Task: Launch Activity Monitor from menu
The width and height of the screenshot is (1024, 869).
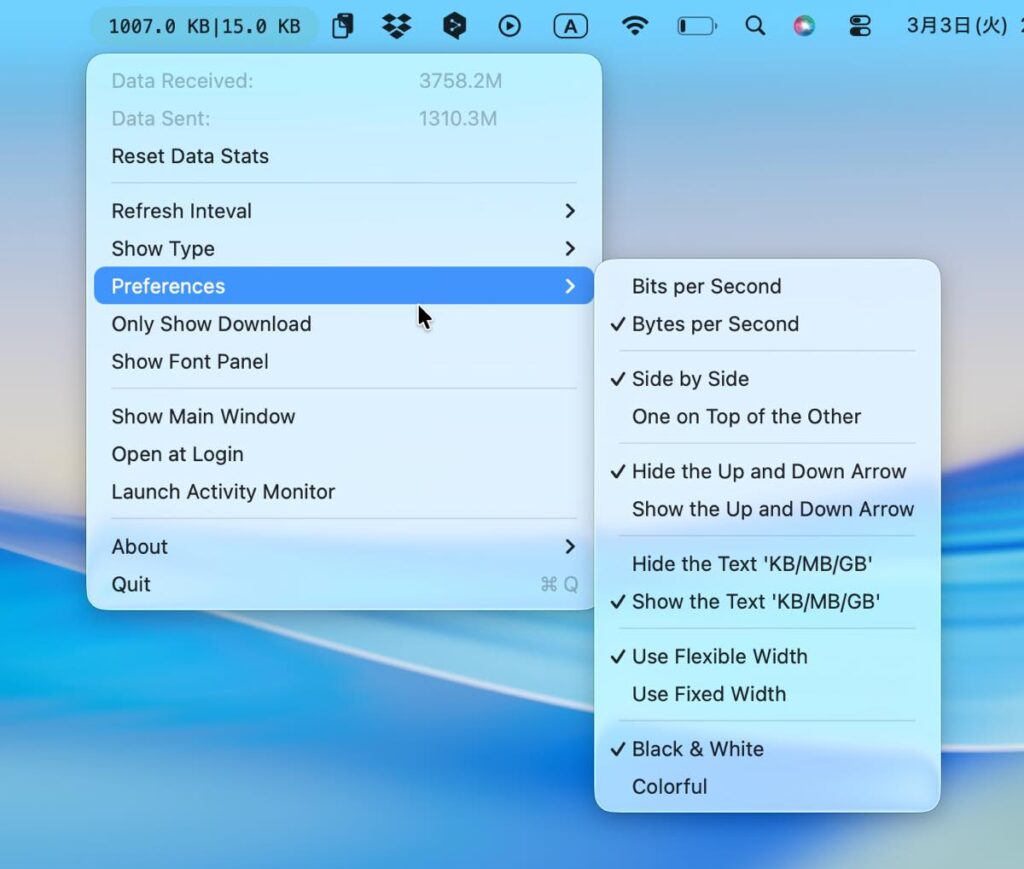Action: point(223,492)
